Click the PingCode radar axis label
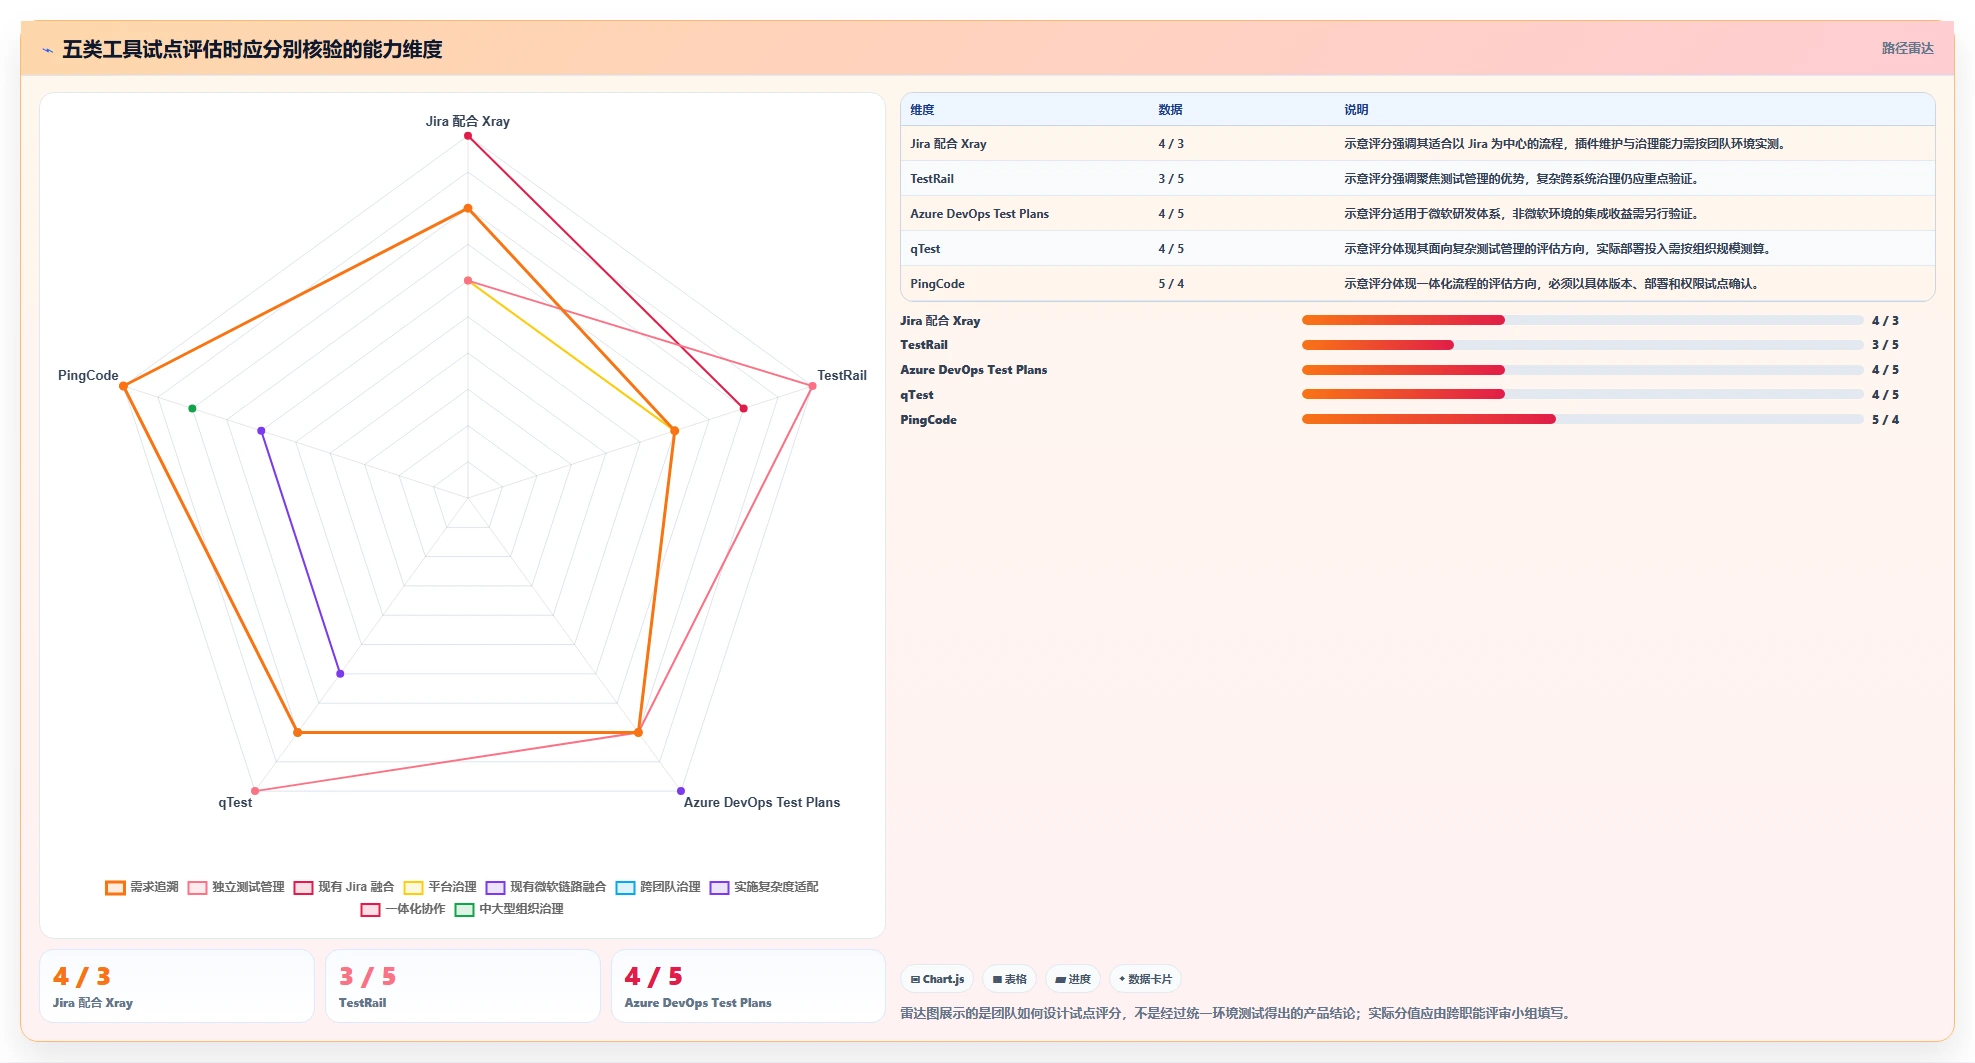The width and height of the screenshot is (1975, 1063). click(x=88, y=375)
